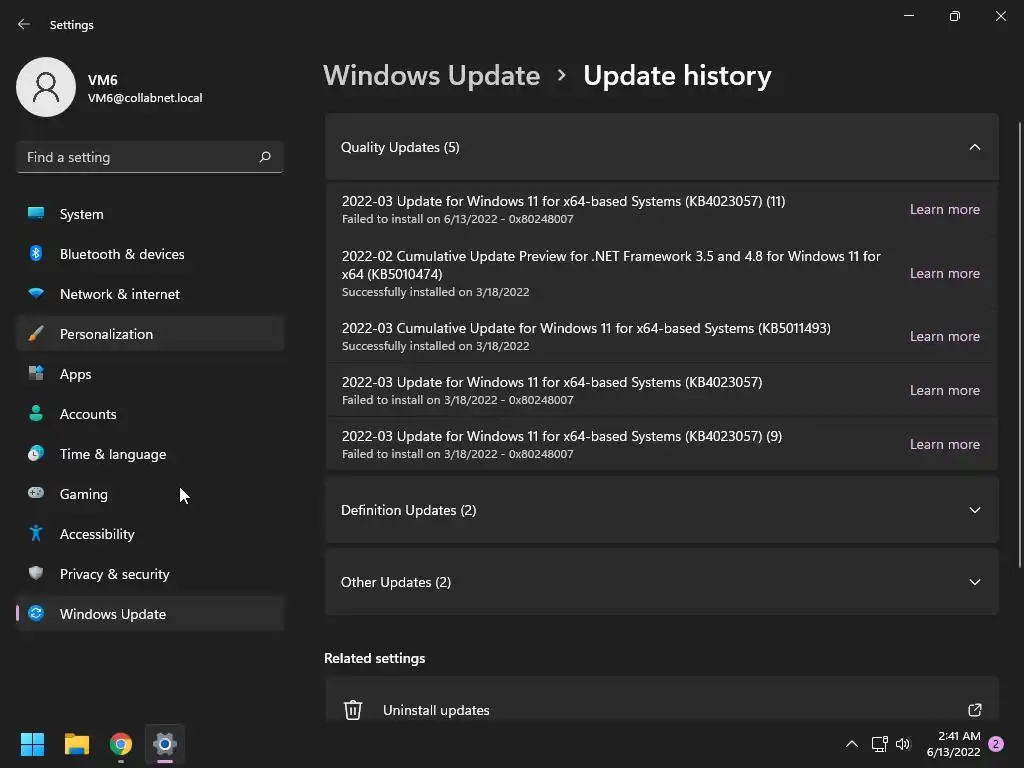Click the volume speaker tray icon
This screenshot has height=768, width=1024.
903,744
